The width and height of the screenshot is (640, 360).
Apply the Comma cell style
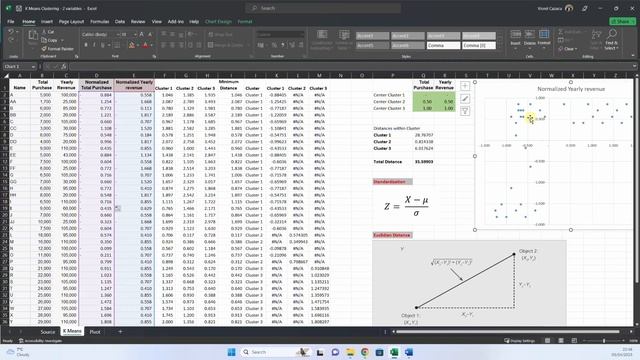click(x=443, y=45)
